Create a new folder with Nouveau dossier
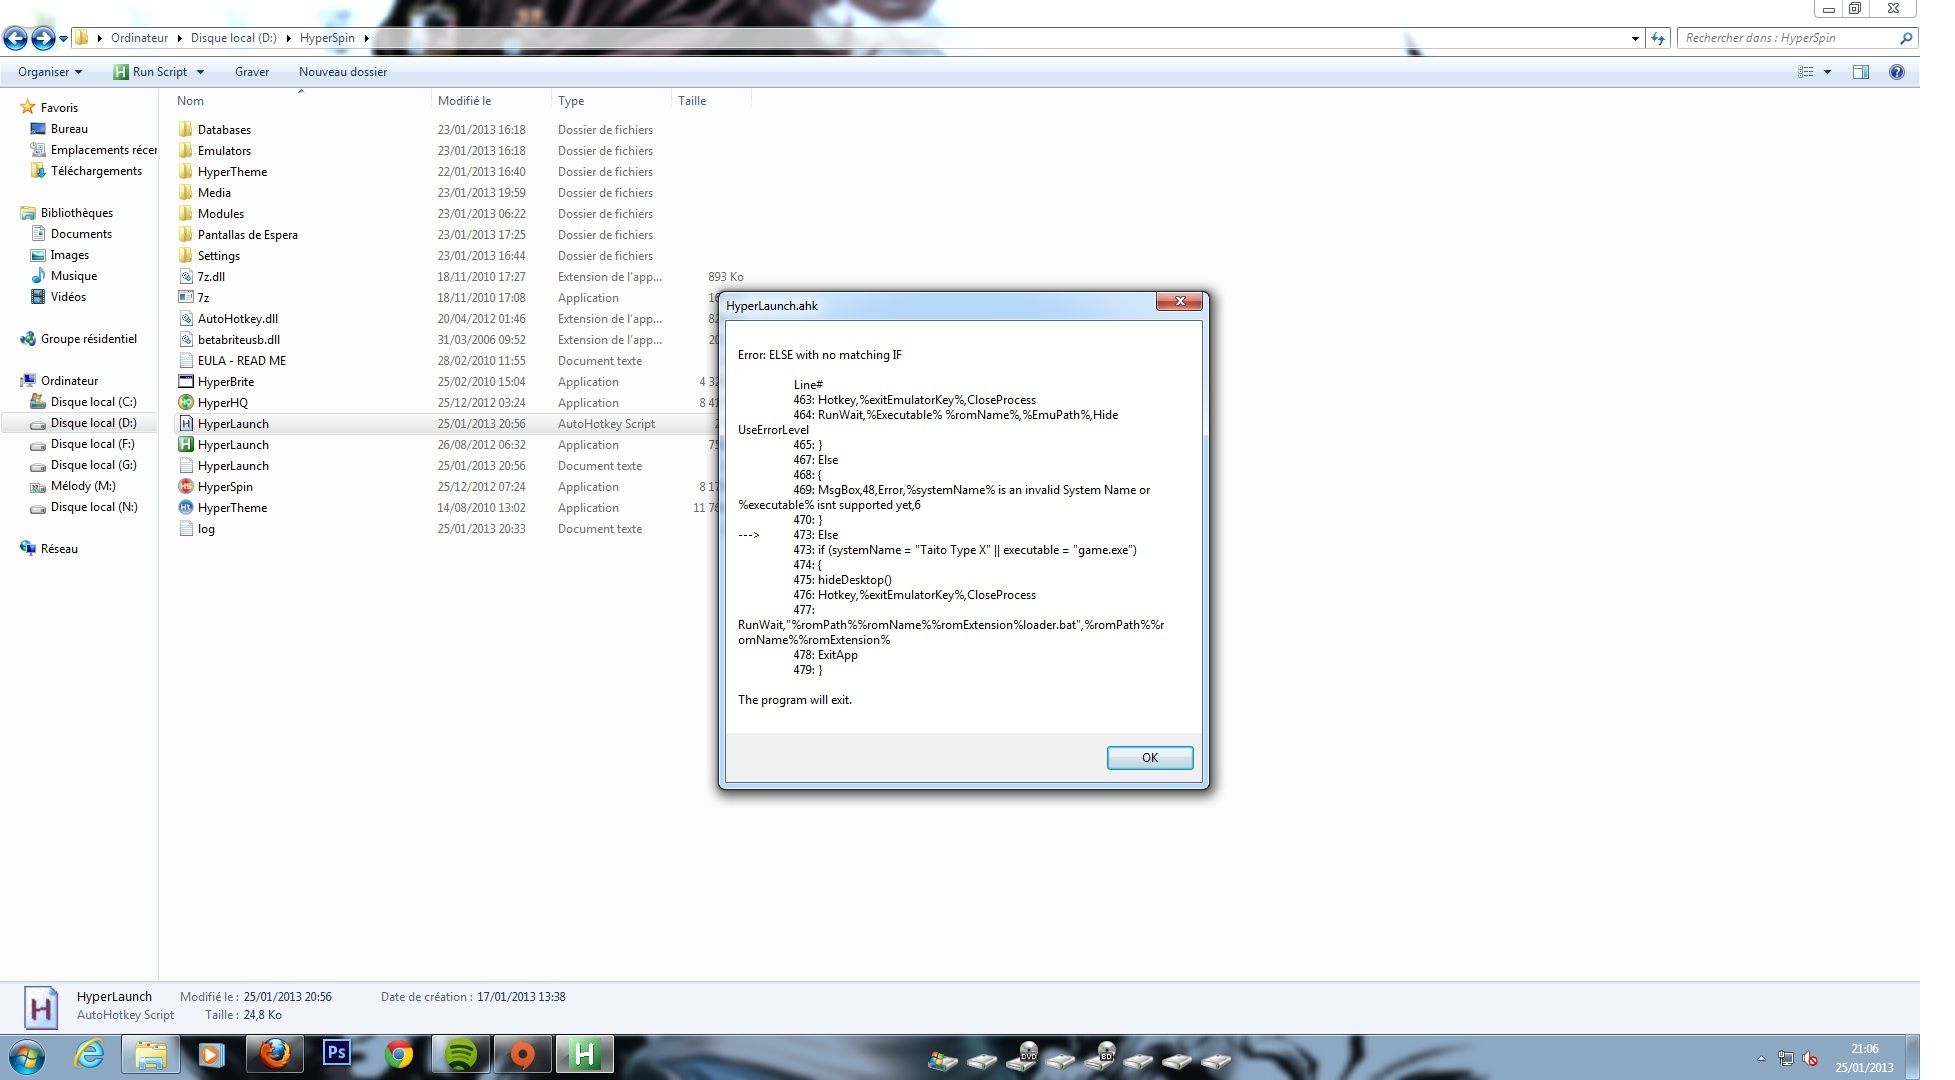Screen dimensions: 1955x1080 click(343, 72)
